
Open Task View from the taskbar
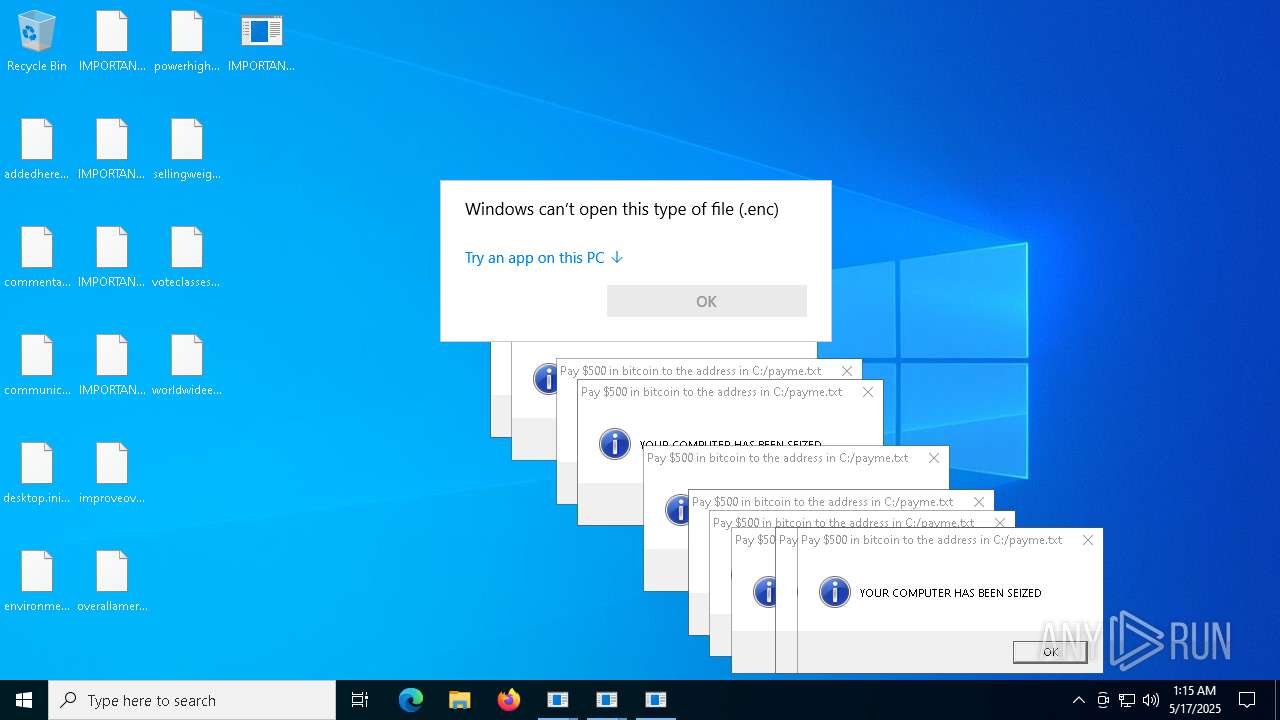360,700
